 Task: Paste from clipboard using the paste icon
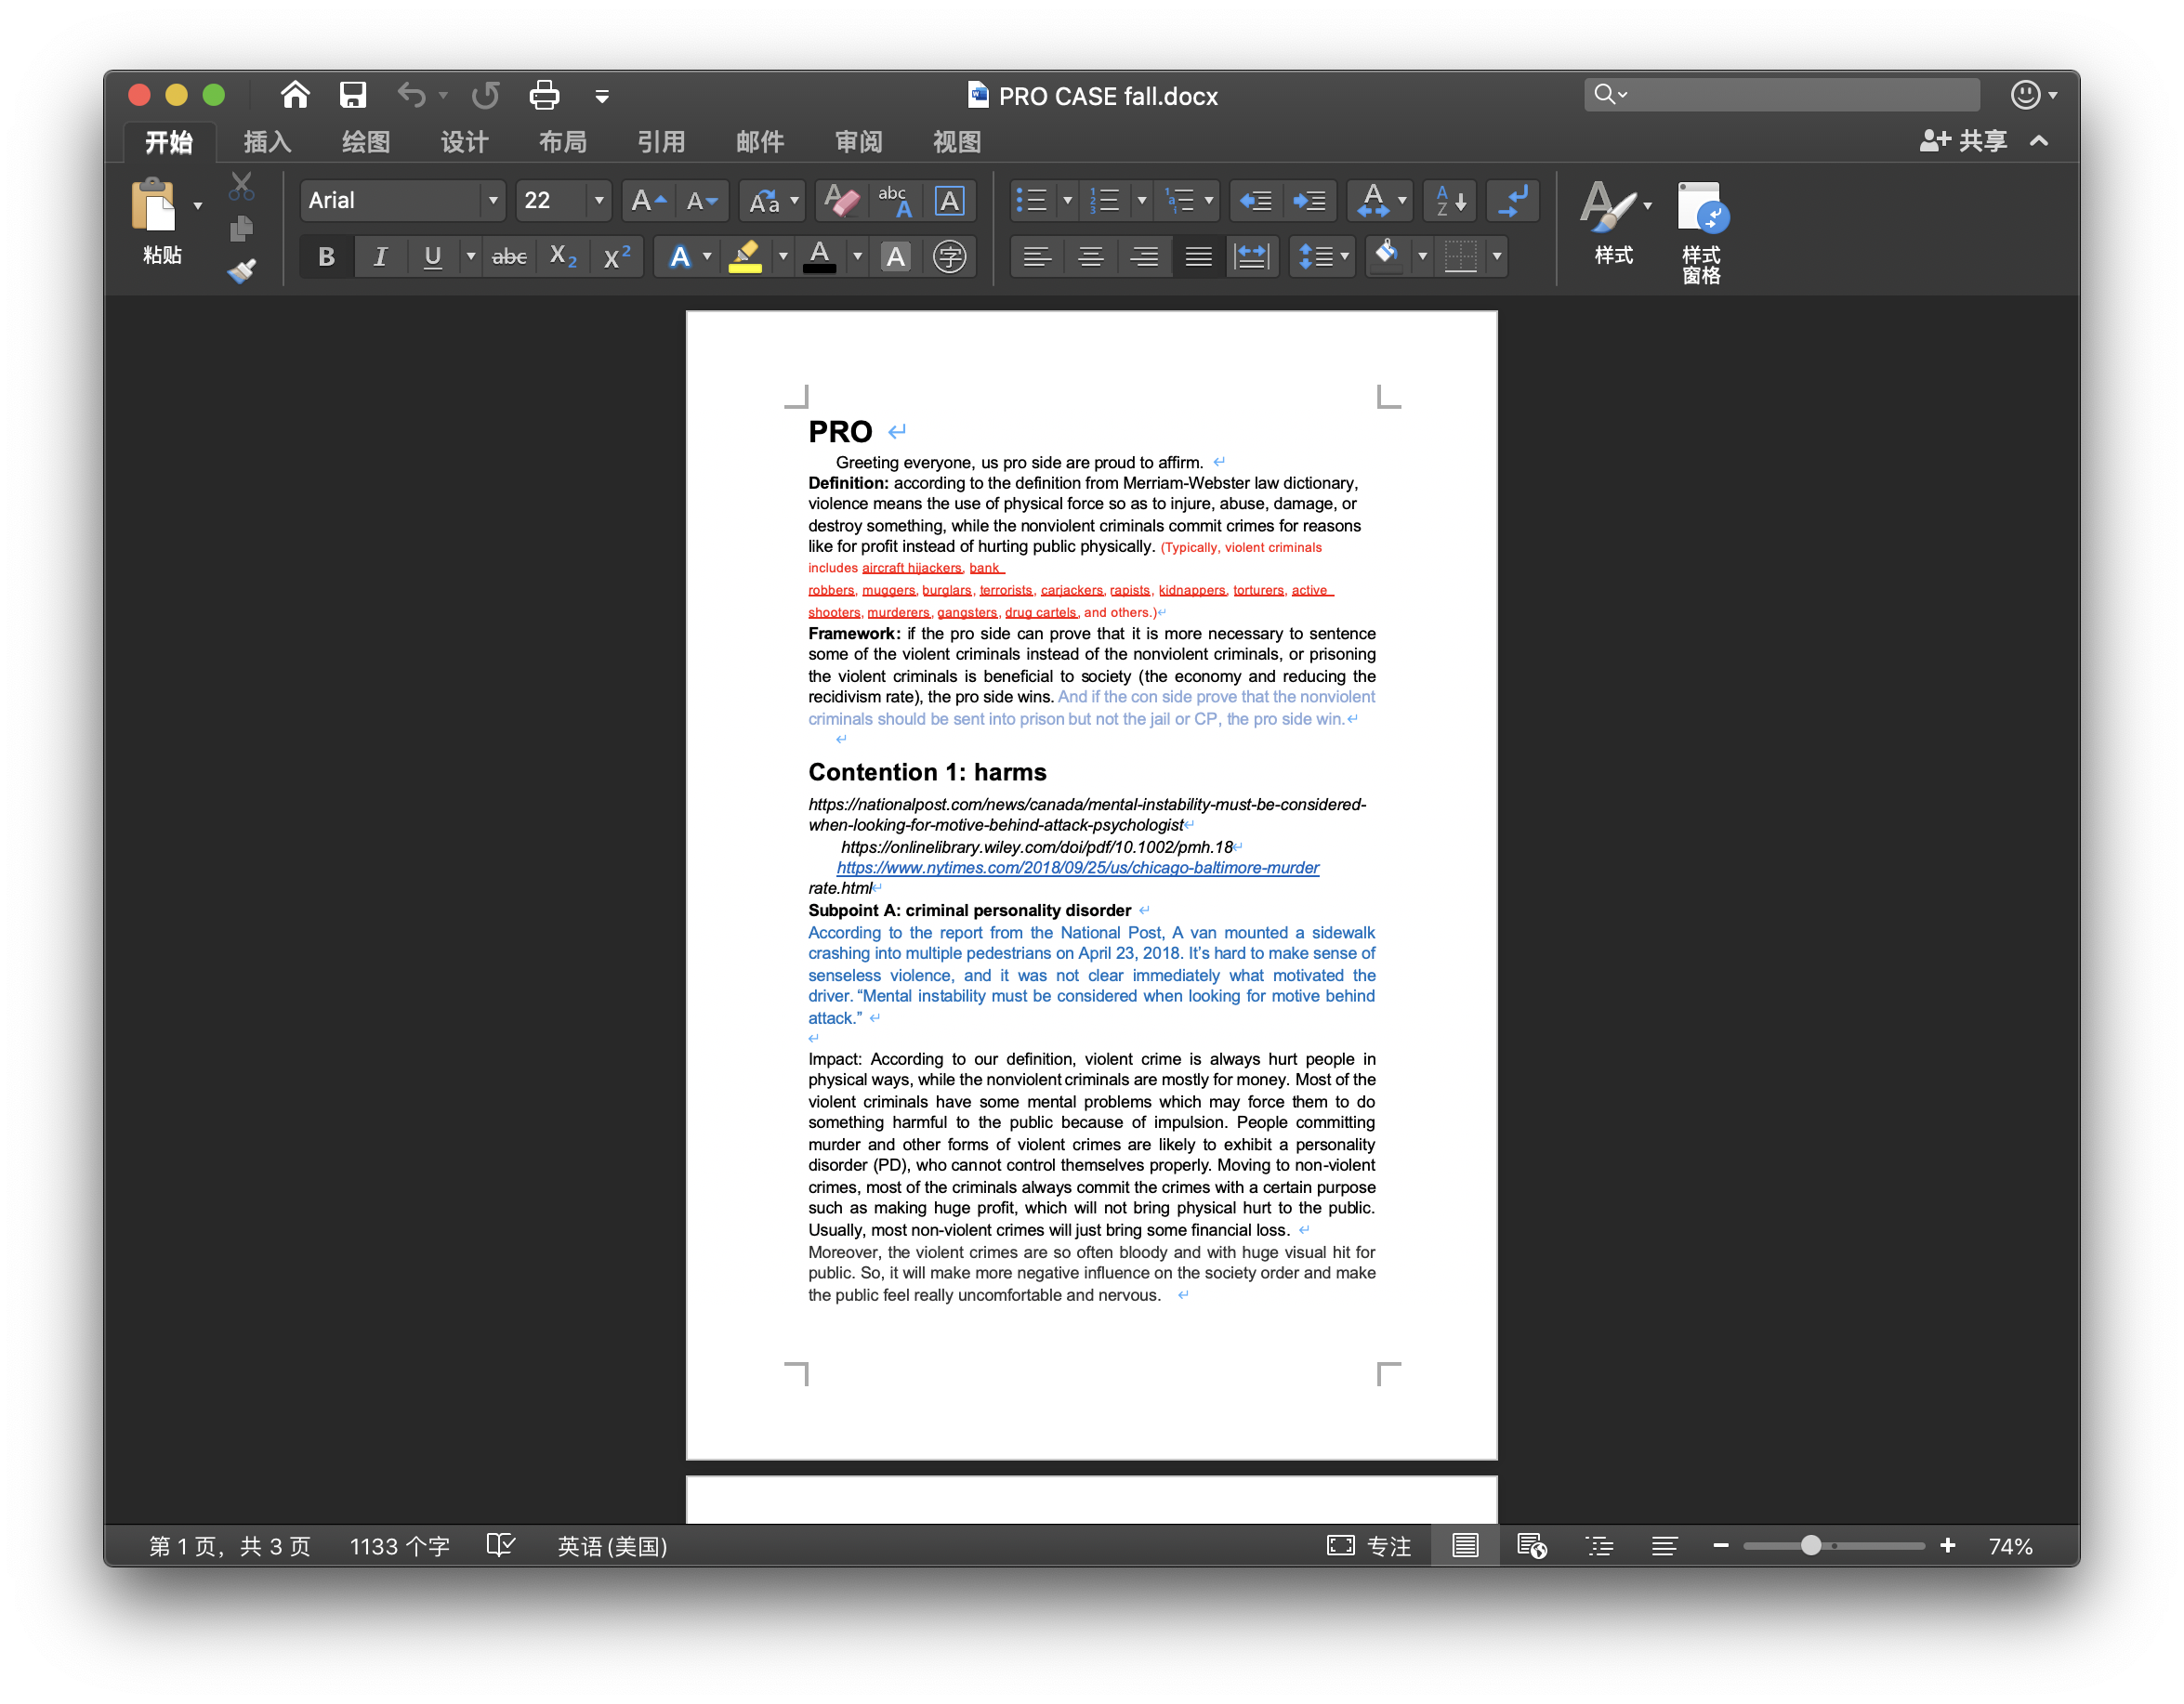point(153,205)
